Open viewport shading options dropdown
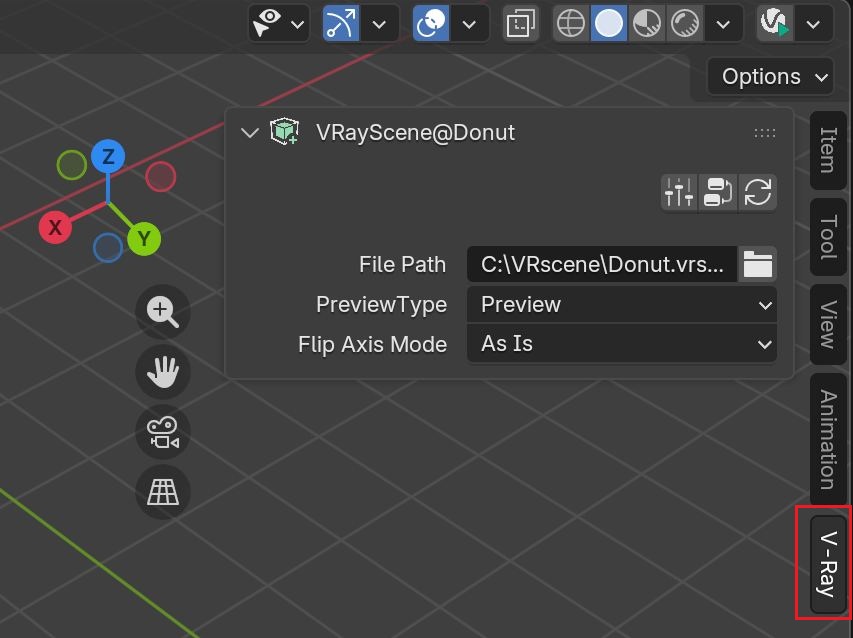The image size is (853, 638). point(723,24)
